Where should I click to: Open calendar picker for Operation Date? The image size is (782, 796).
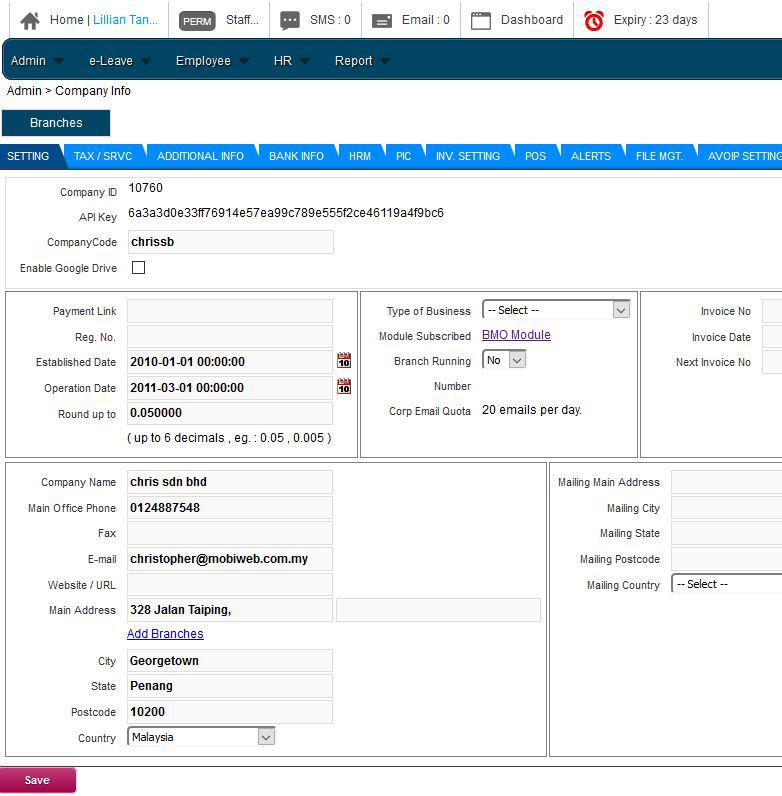pyautogui.click(x=344, y=386)
